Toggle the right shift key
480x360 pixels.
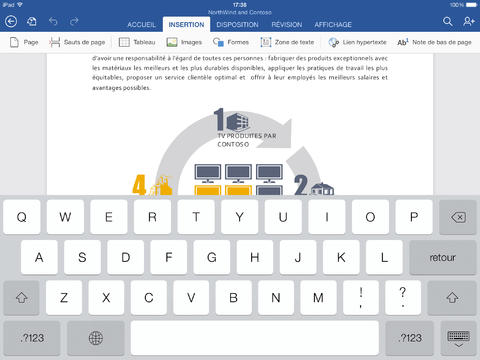452,297
